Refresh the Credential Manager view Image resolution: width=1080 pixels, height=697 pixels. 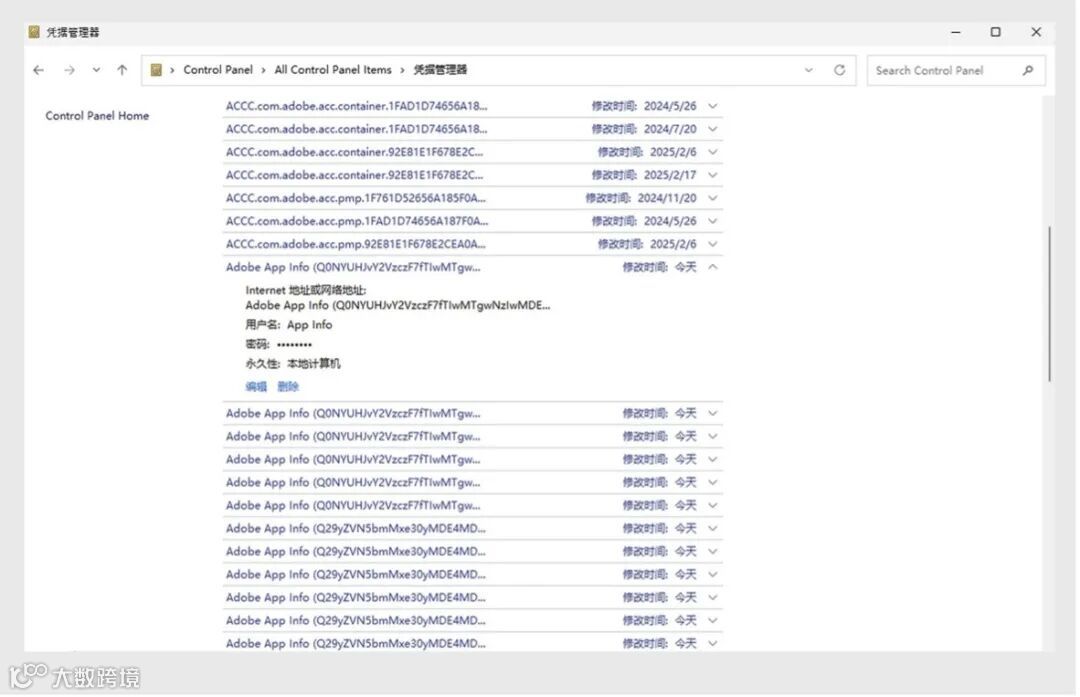pos(840,70)
